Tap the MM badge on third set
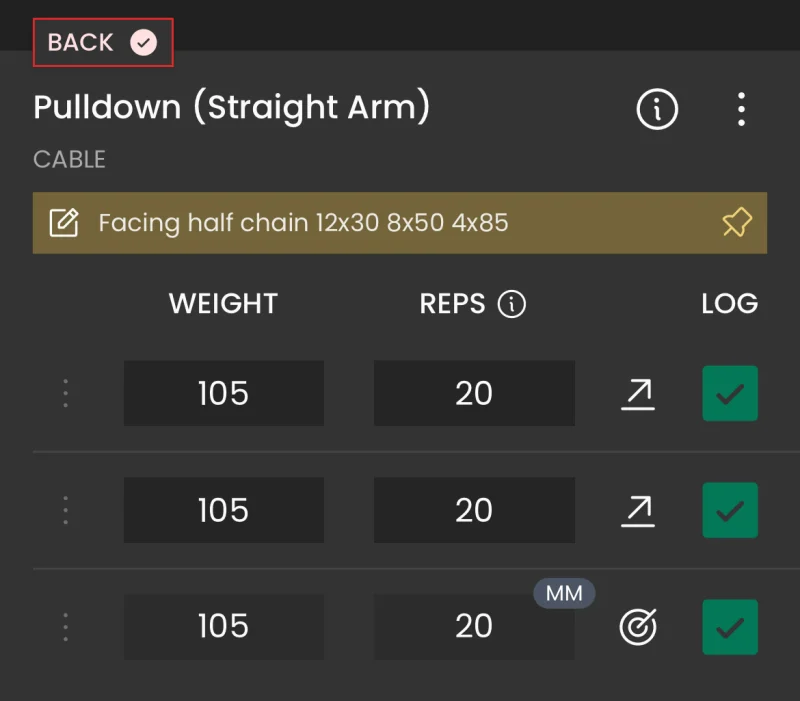800x701 pixels. tap(564, 593)
